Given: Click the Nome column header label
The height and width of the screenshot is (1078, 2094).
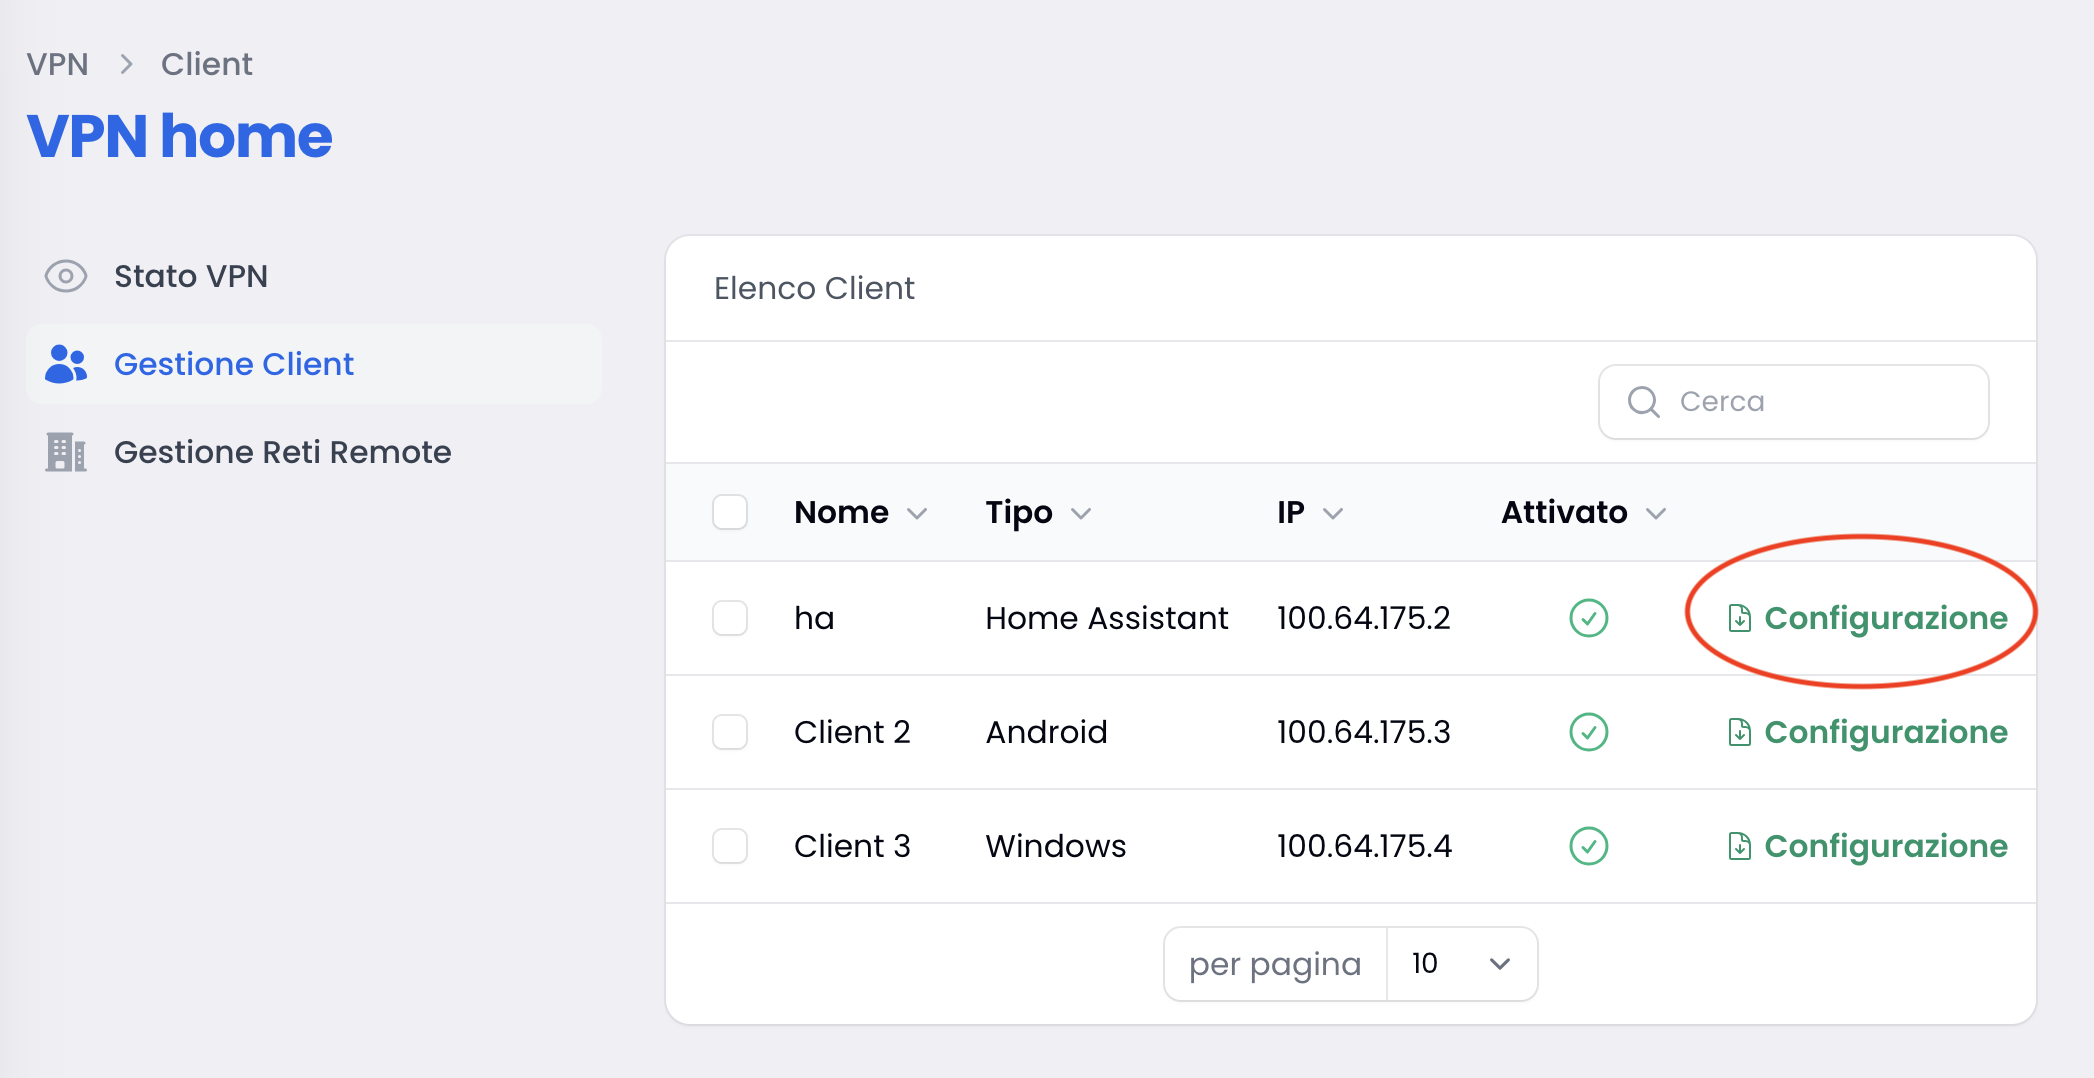Looking at the screenshot, I should tap(841, 512).
